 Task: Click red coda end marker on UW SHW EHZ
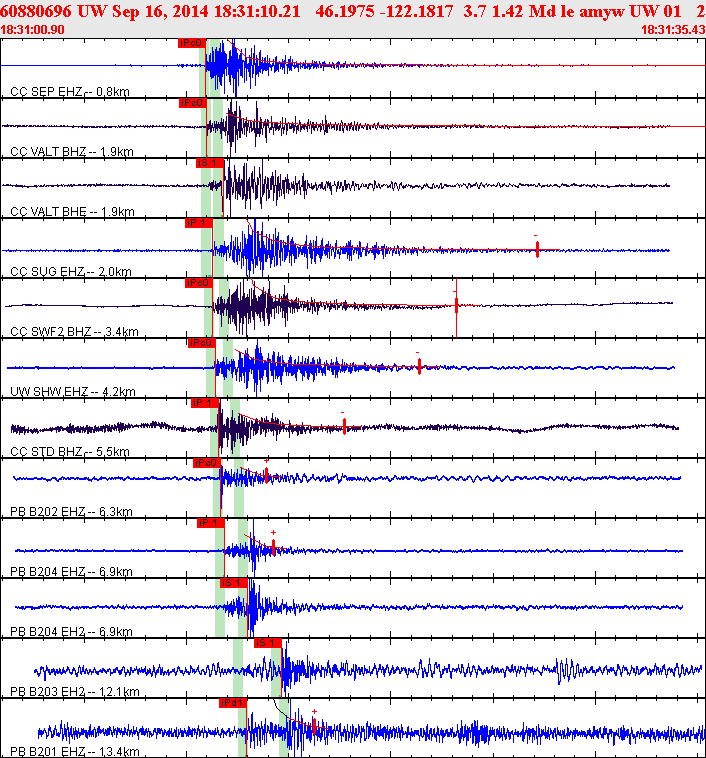point(419,366)
